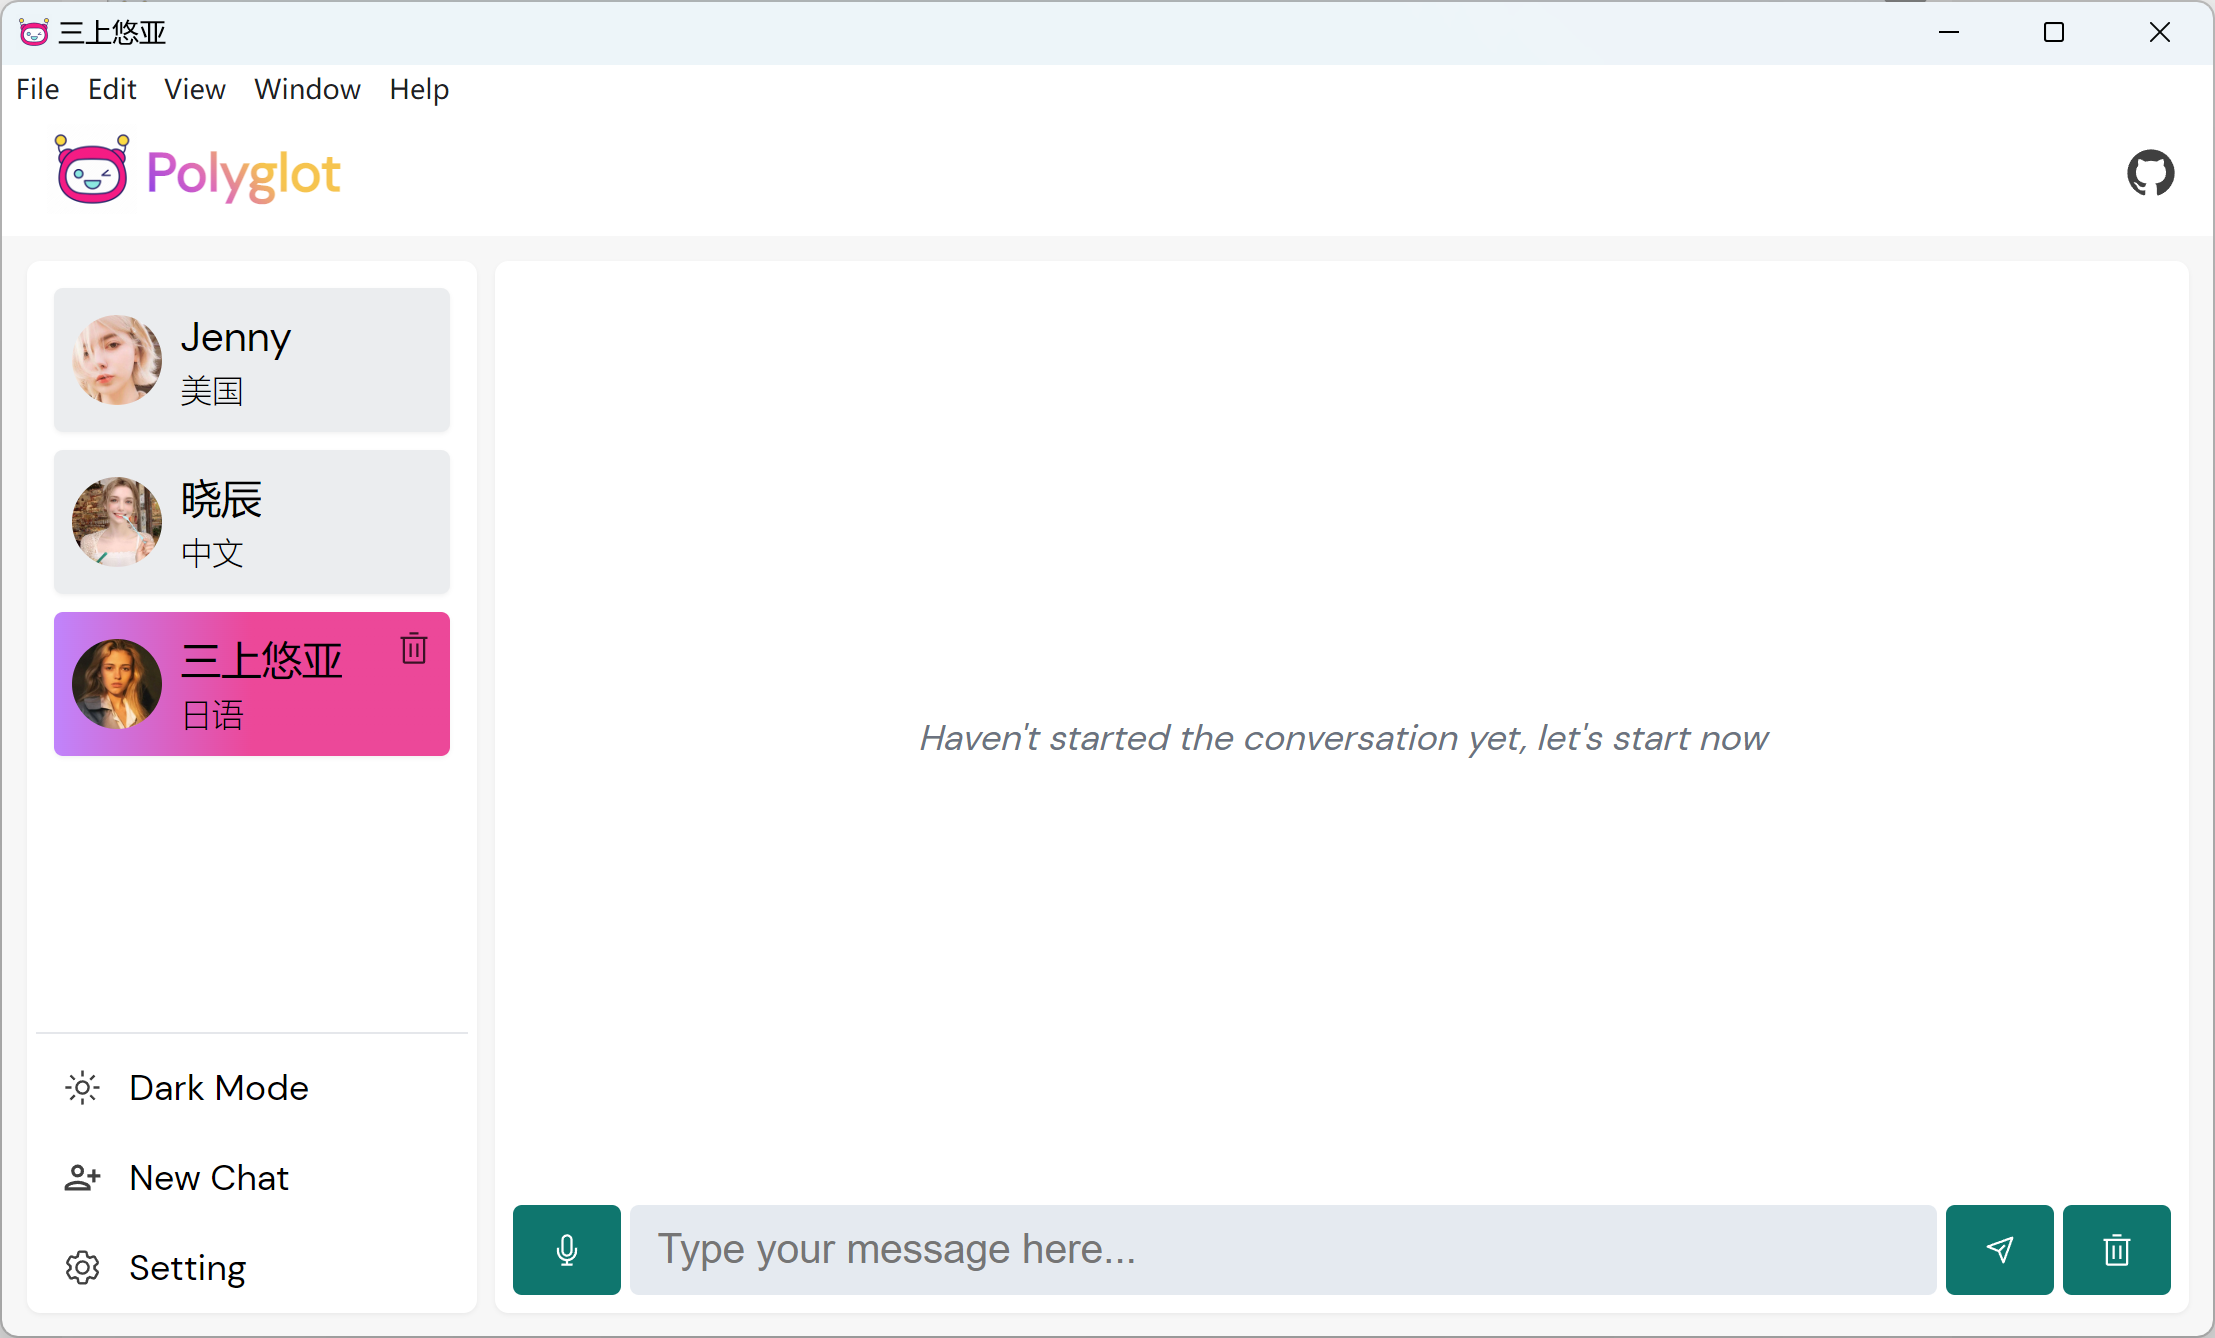Clear conversation with the green trash button
2215x1338 pixels.
pos(2116,1250)
